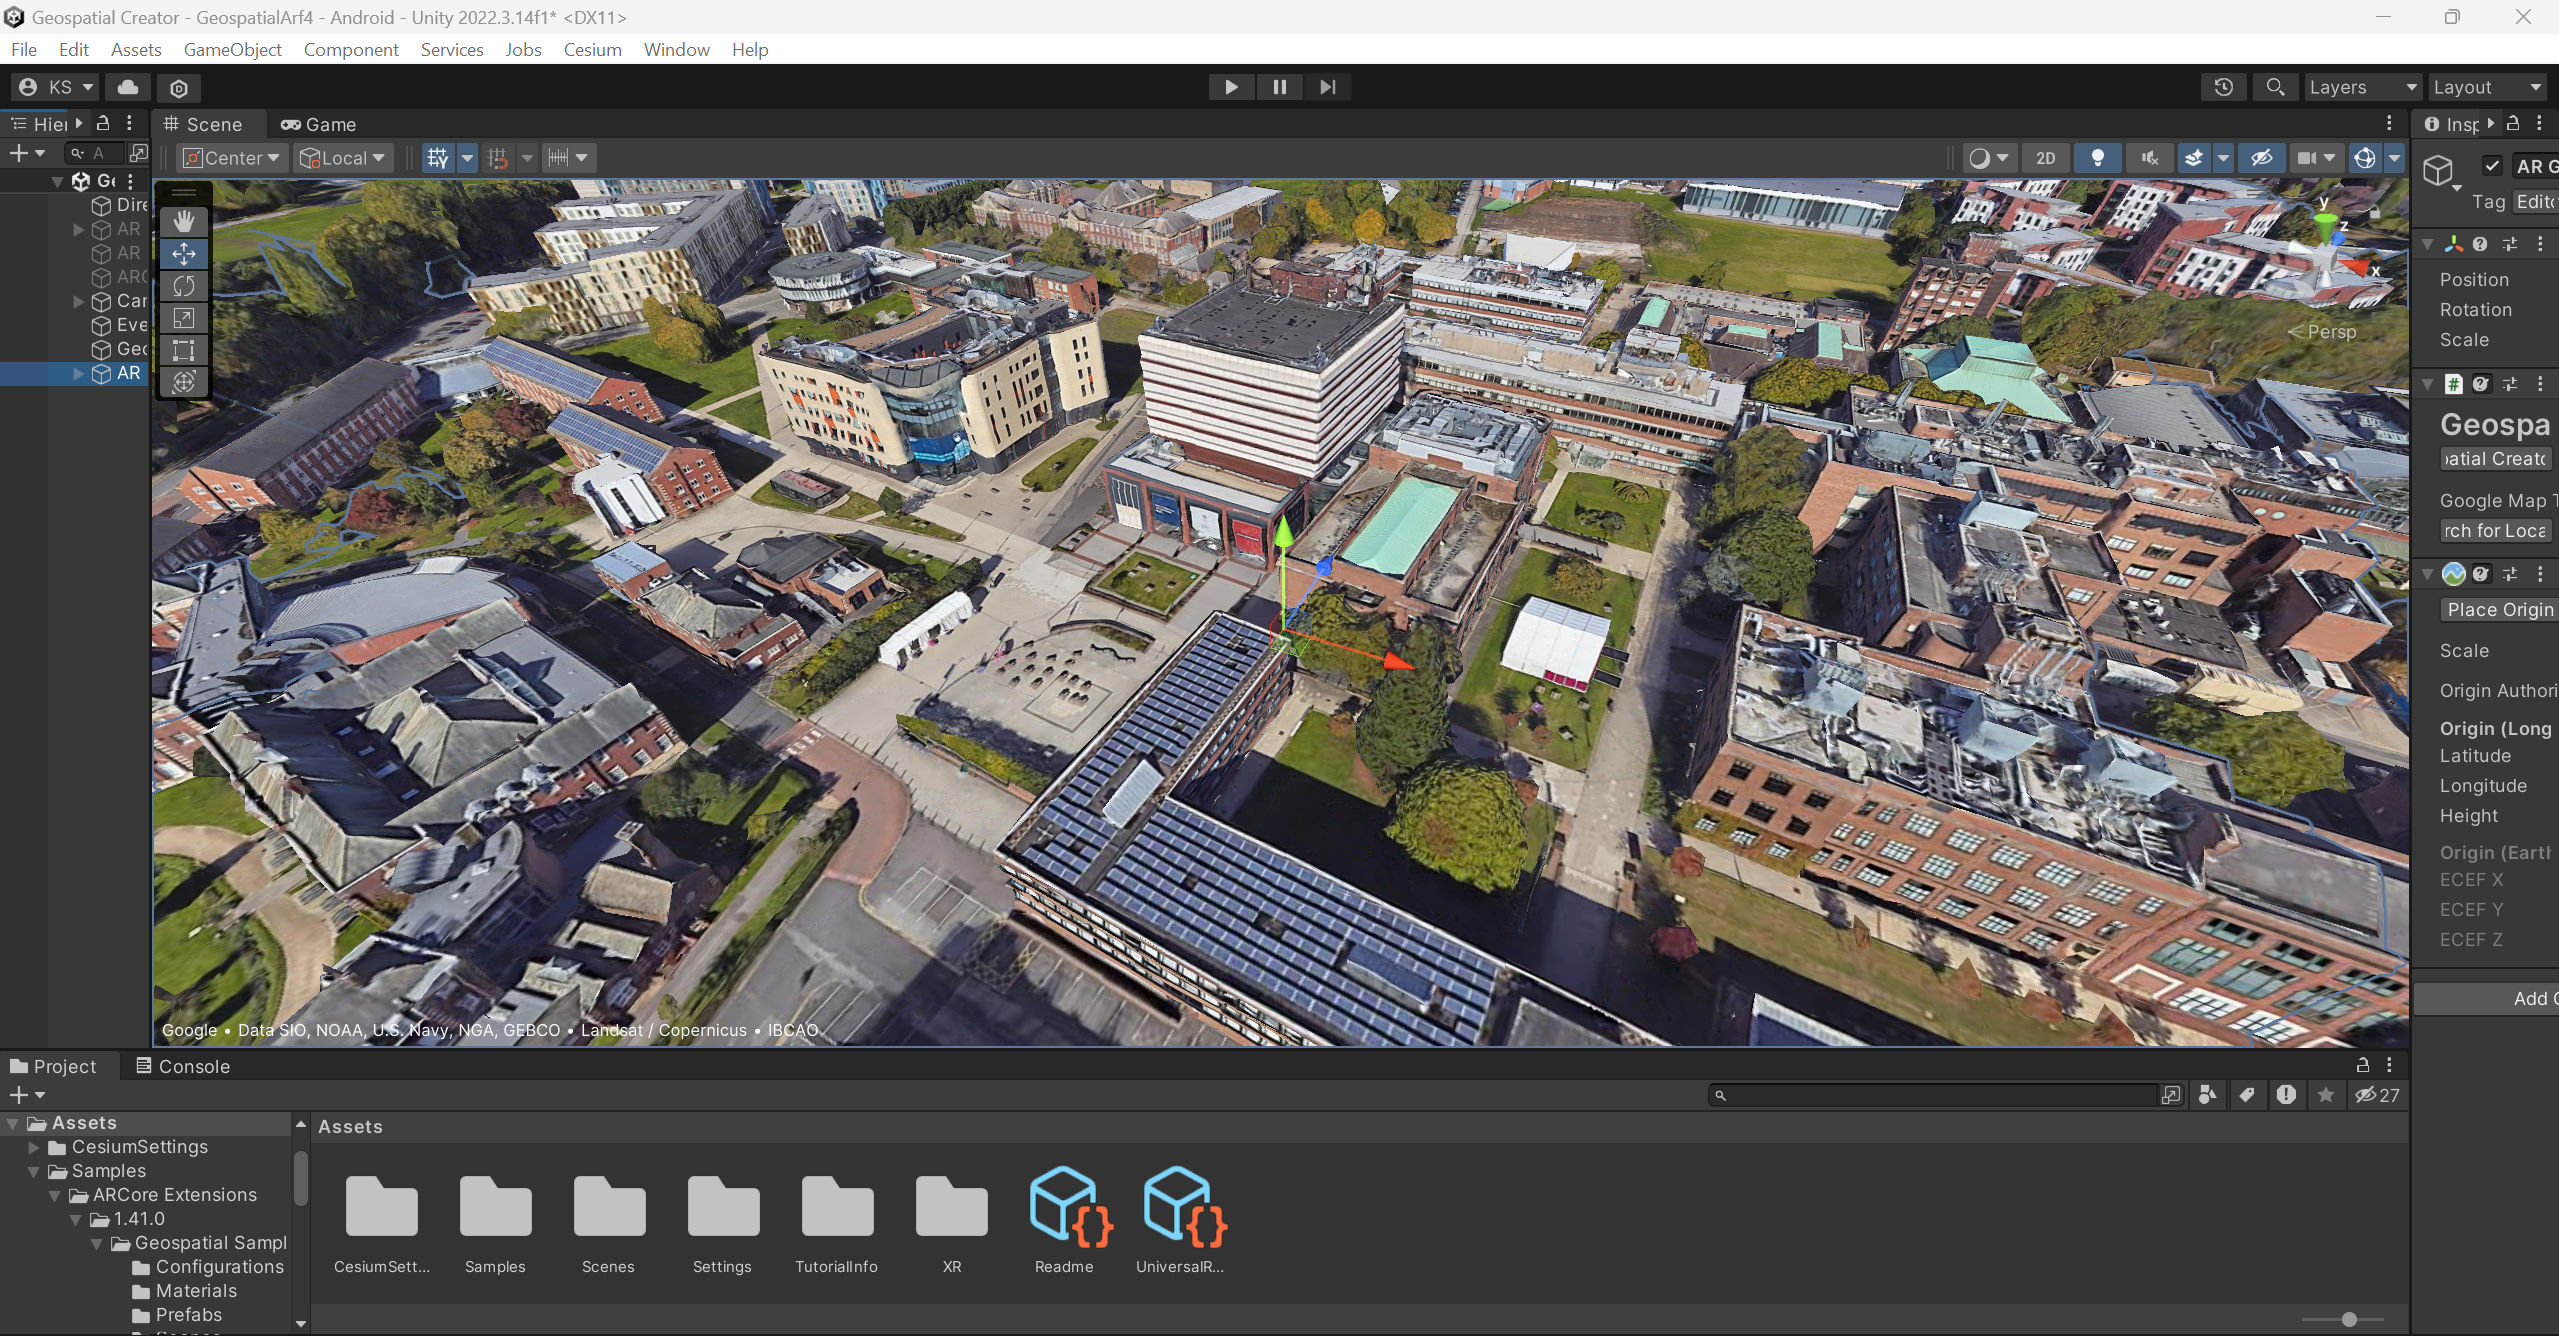Open the Unity Cloud button
The image size is (2559, 1336).
pos(128,87)
